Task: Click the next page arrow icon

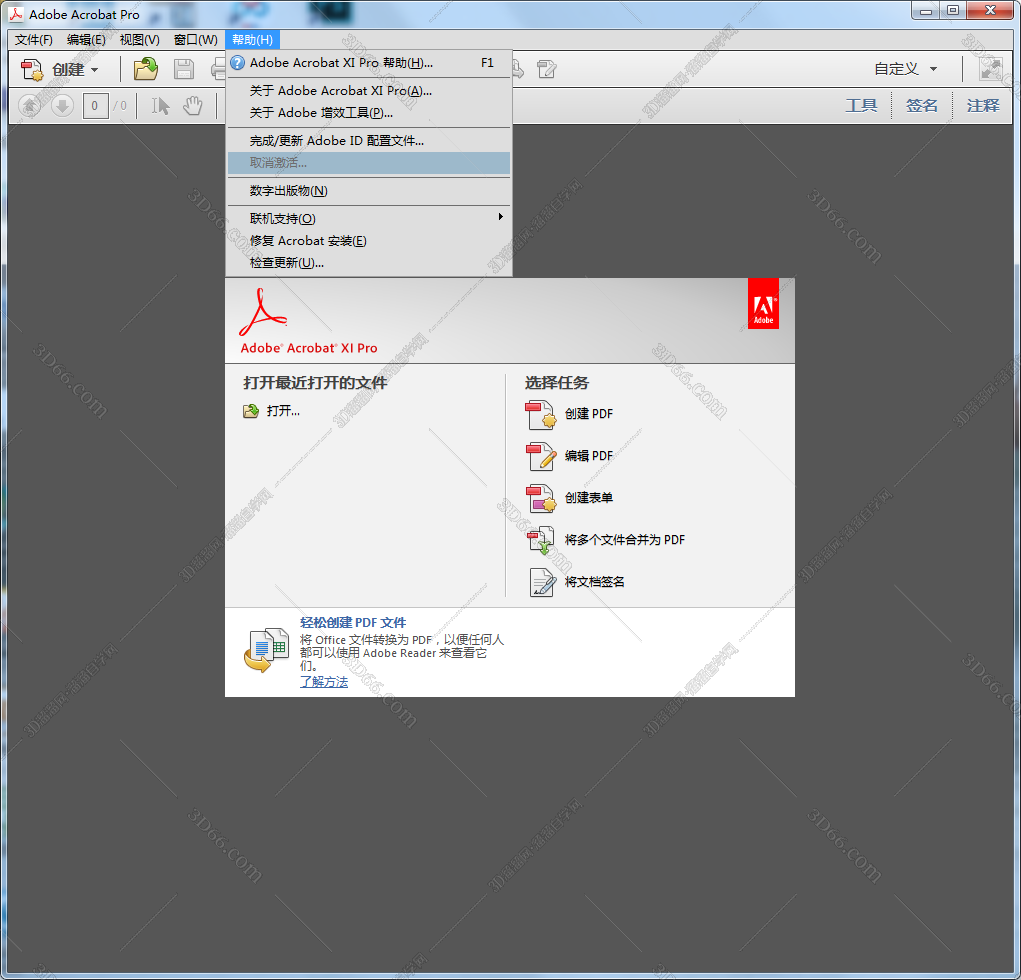Action: click(62, 105)
